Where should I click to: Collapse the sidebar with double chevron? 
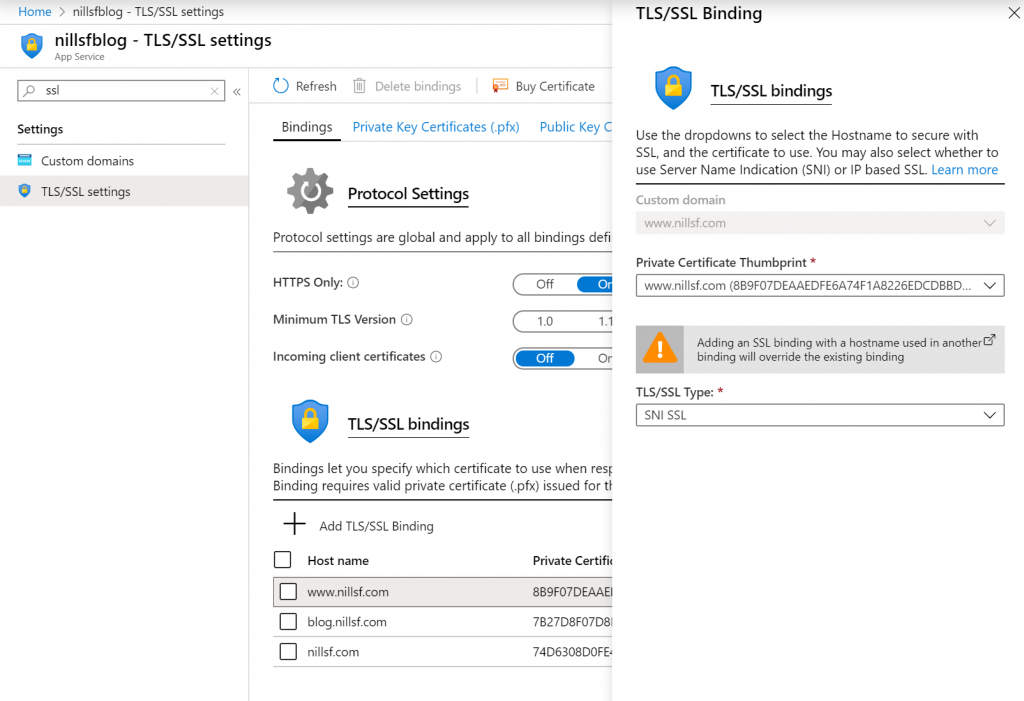click(x=236, y=91)
